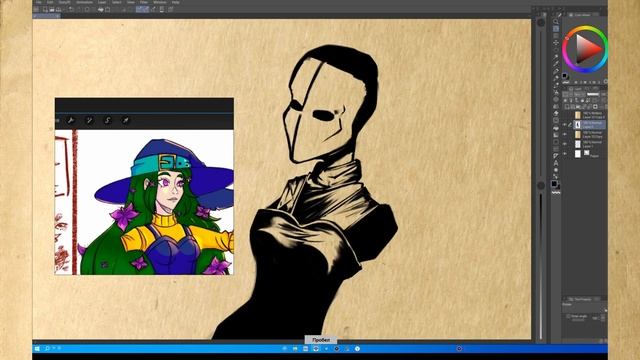Click the inset witch reference image
Screen dimensions: 640x360
pos(144,202)
